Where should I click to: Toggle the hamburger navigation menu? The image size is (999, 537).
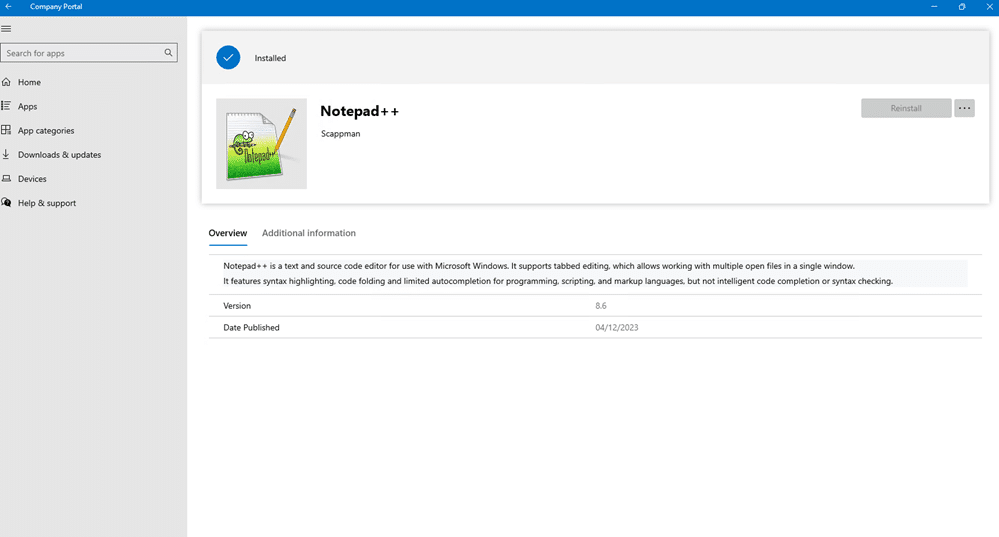point(6,29)
